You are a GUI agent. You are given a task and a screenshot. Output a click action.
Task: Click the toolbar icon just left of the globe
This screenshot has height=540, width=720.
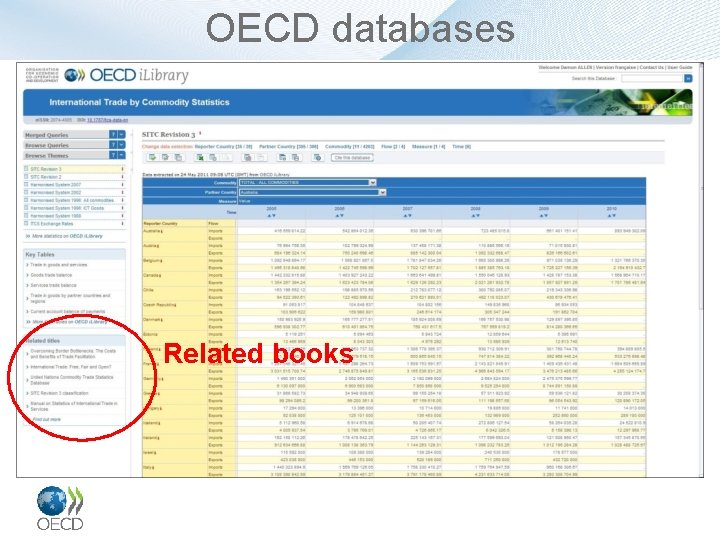[x=295, y=158]
